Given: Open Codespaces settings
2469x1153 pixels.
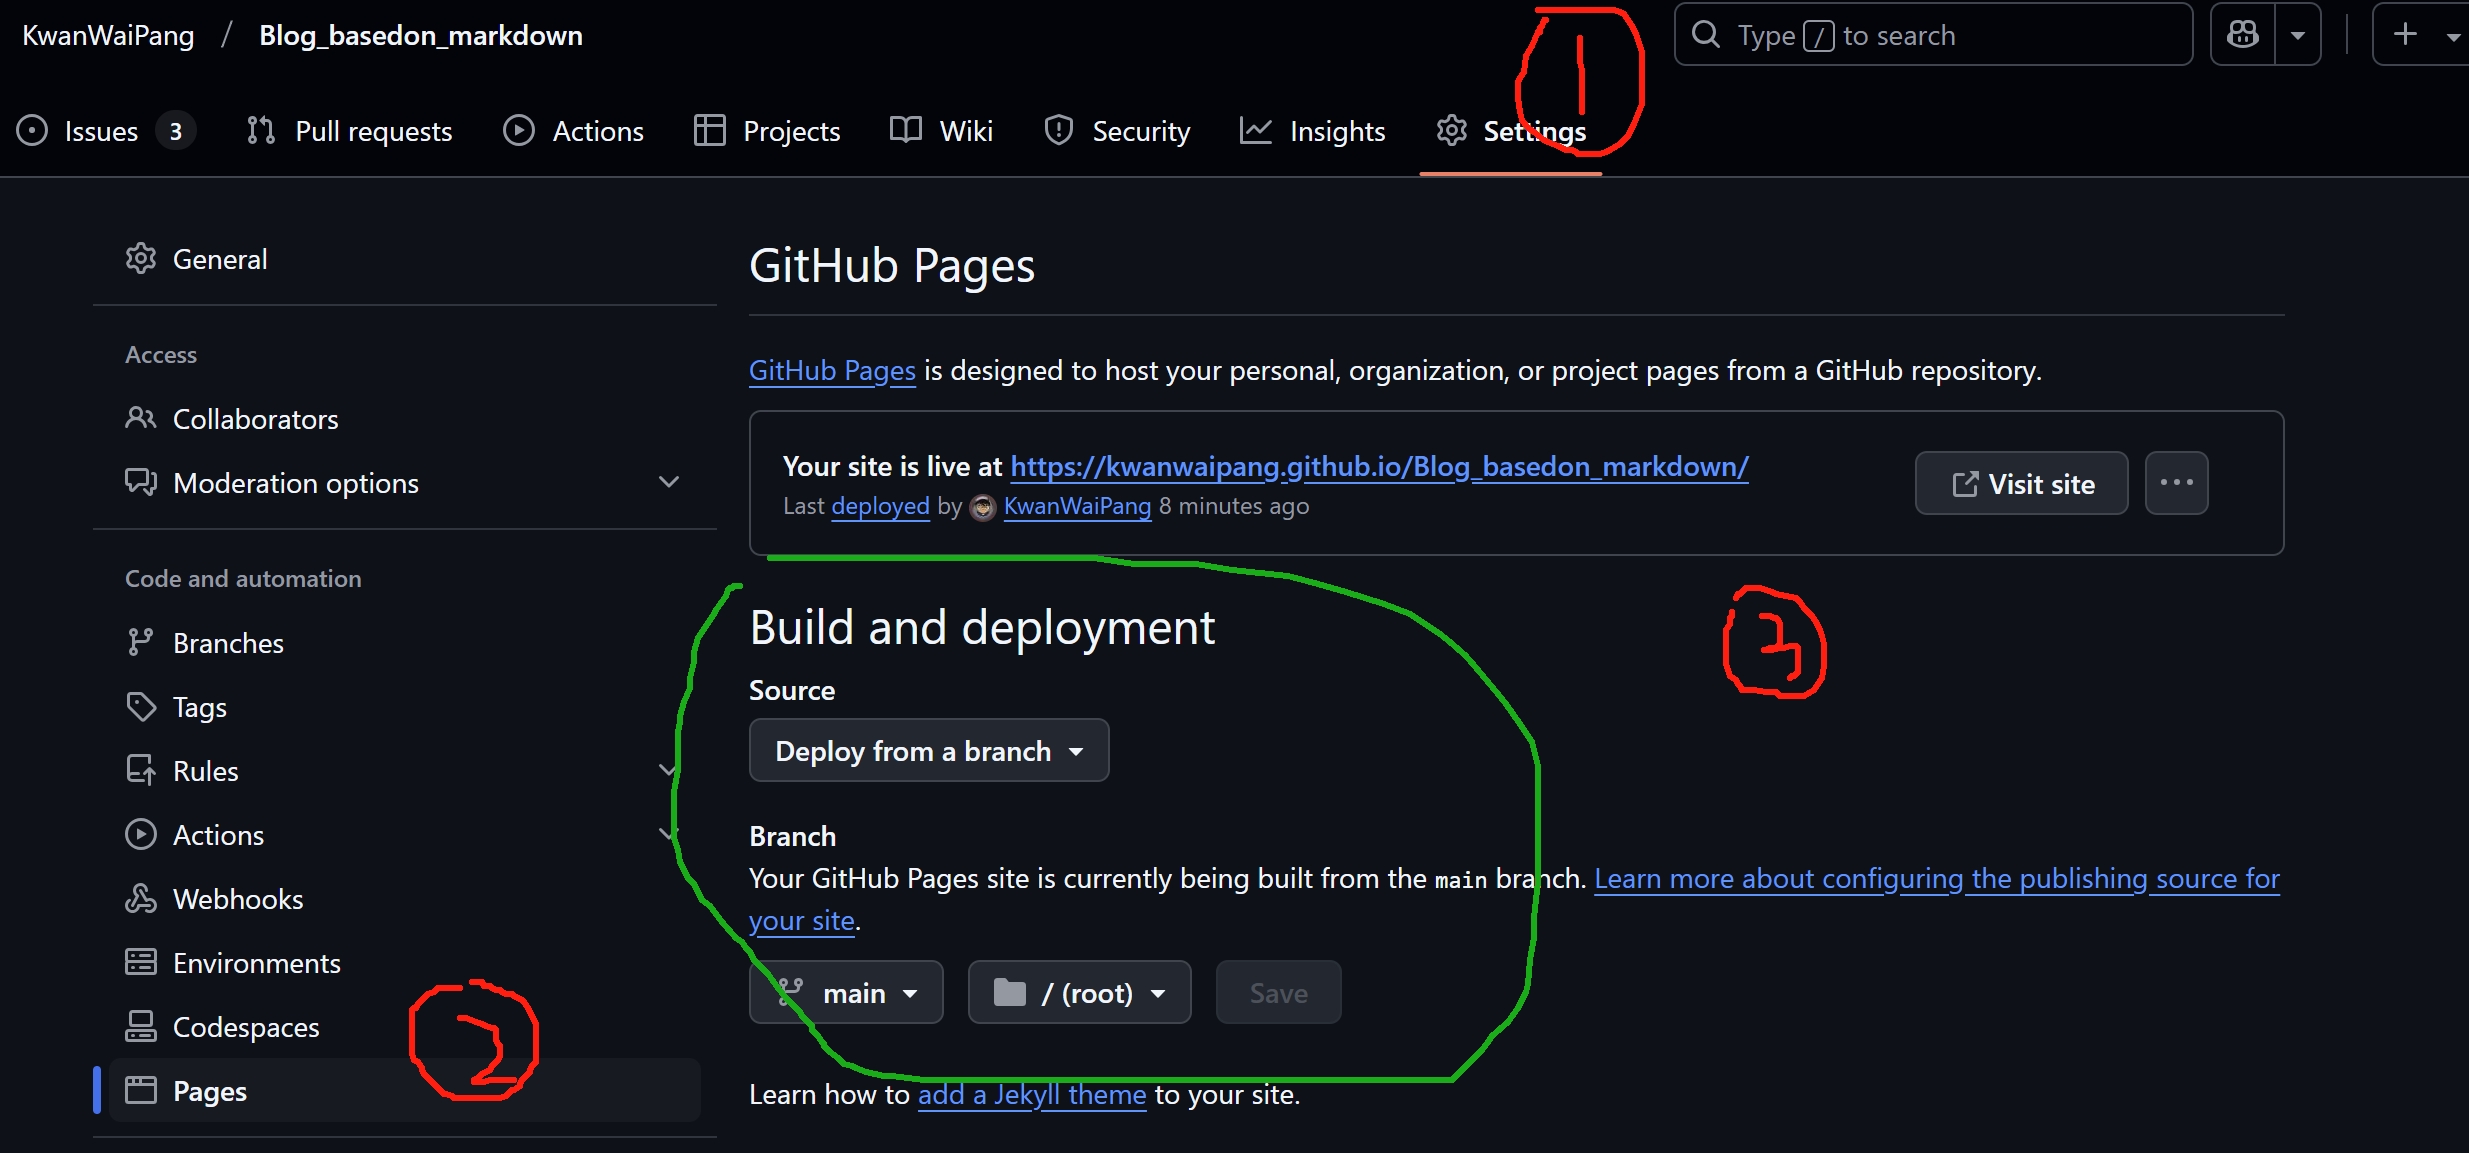Looking at the screenshot, I should click(405, 1027).
